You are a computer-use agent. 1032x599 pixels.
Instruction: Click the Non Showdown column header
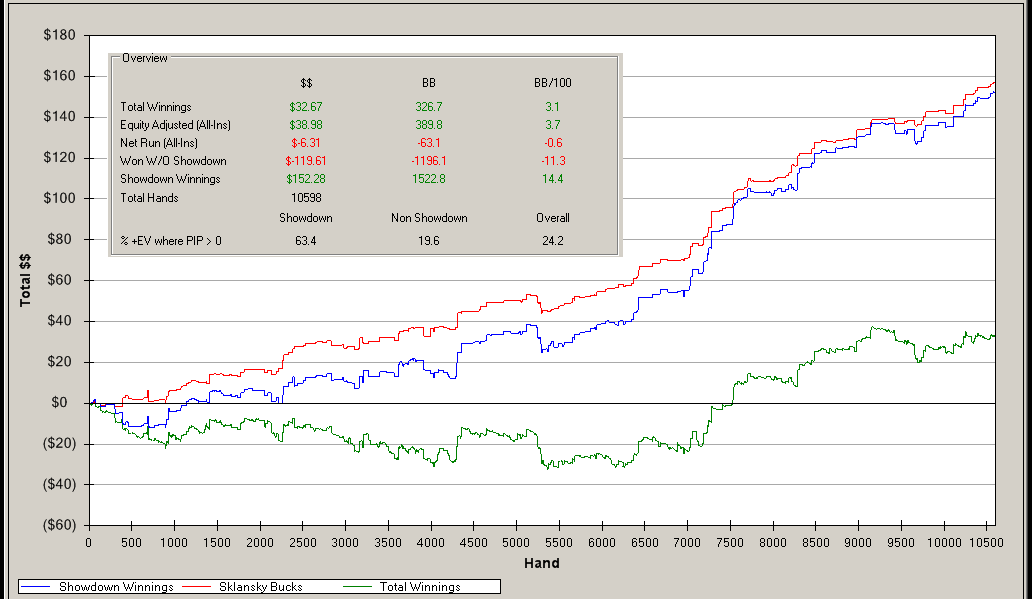(429, 217)
